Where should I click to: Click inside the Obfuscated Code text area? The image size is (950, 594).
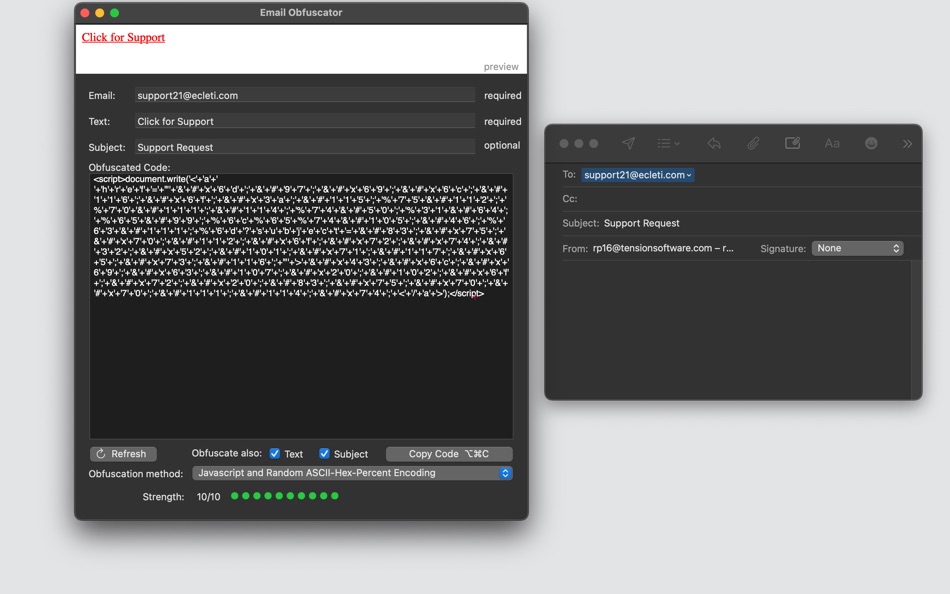point(301,306)
